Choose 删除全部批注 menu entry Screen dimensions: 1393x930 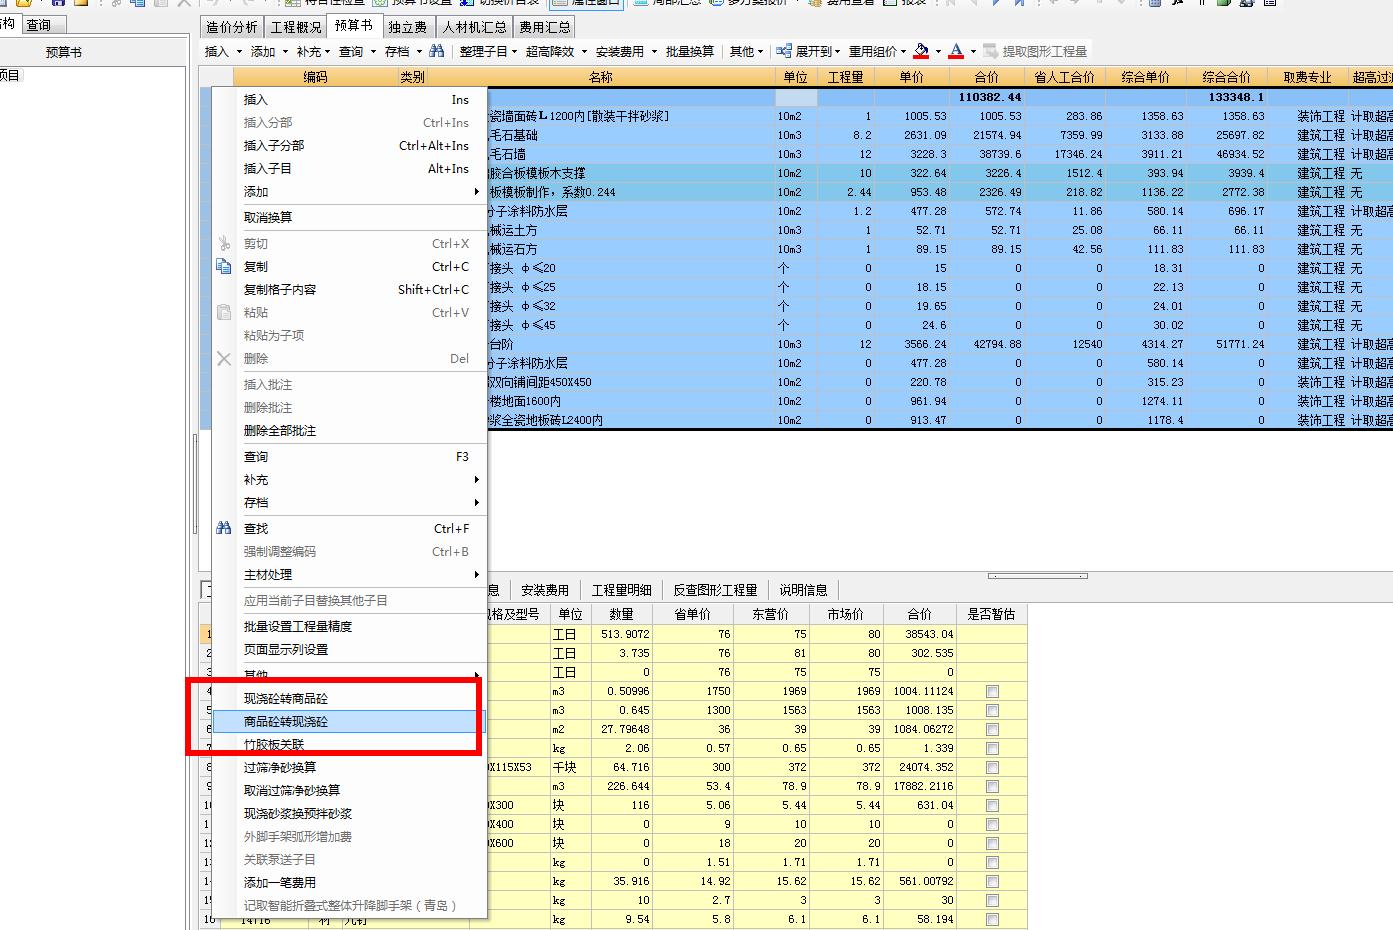pyautogui.click(x=348, y=431)
